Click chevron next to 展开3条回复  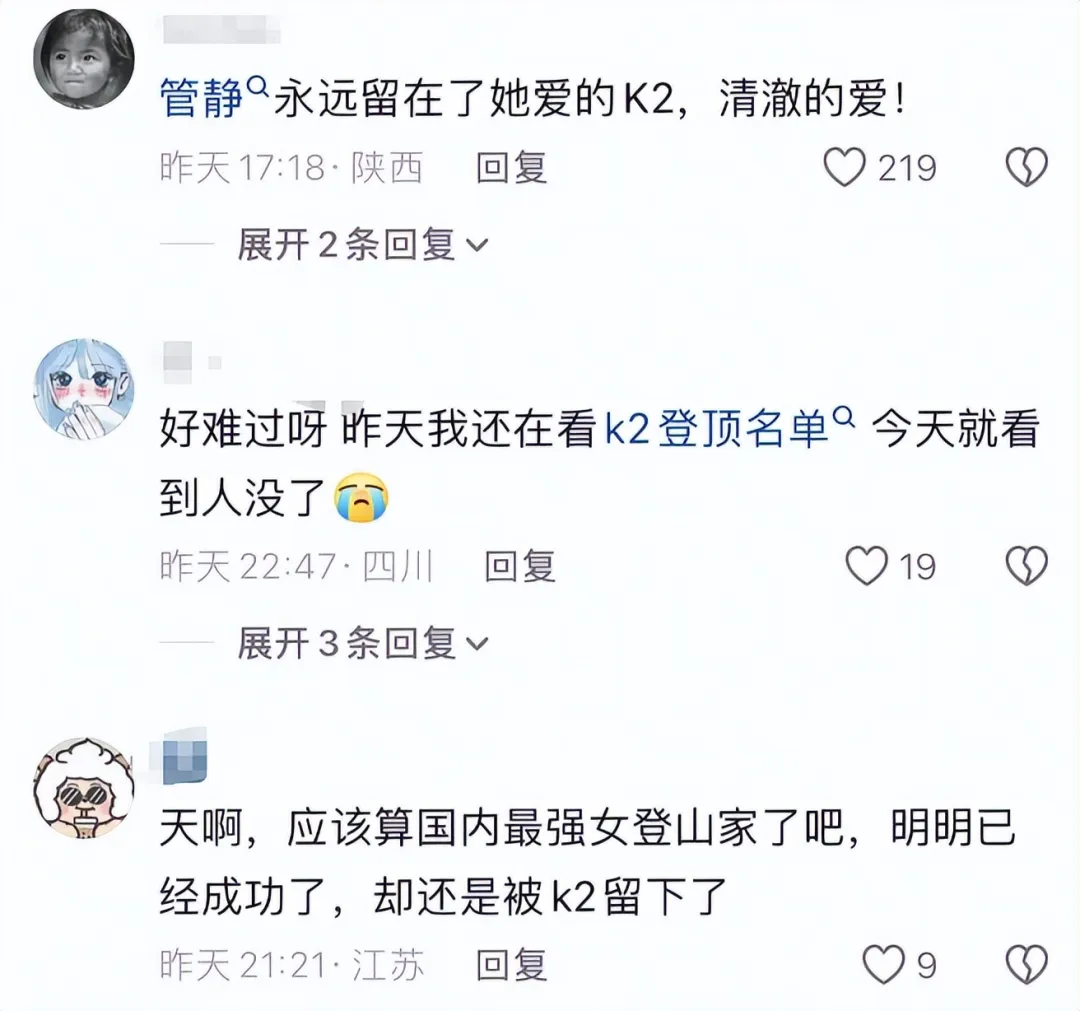[477, 644]
